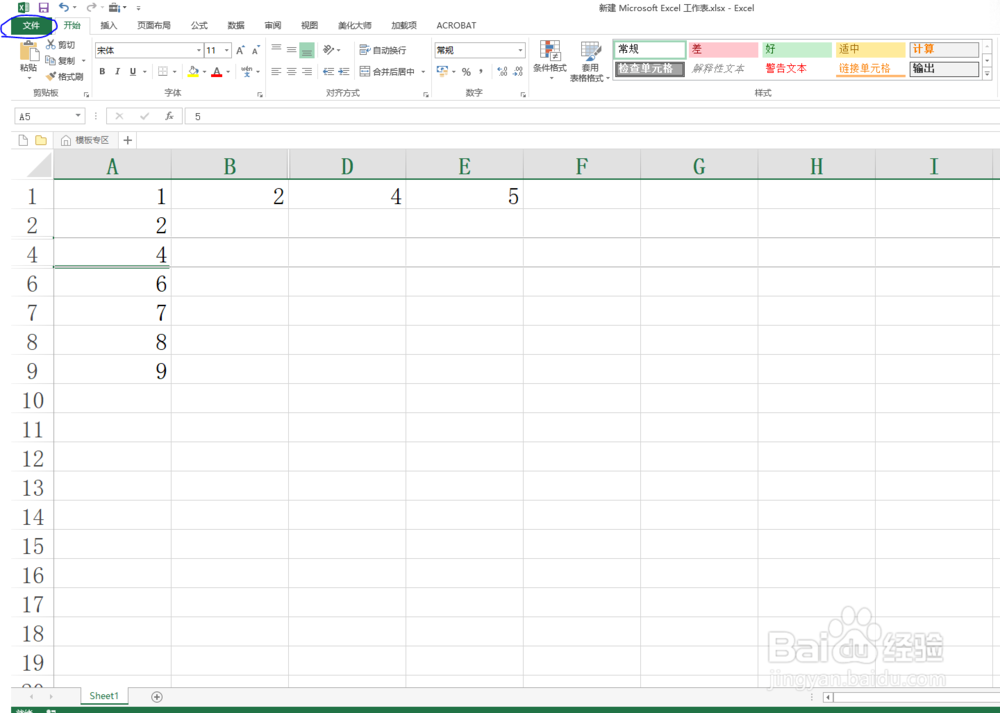The height and width of the screenshot is (713, 1000).
Task: Toggle top vertical align
Action: coord(276,50)
